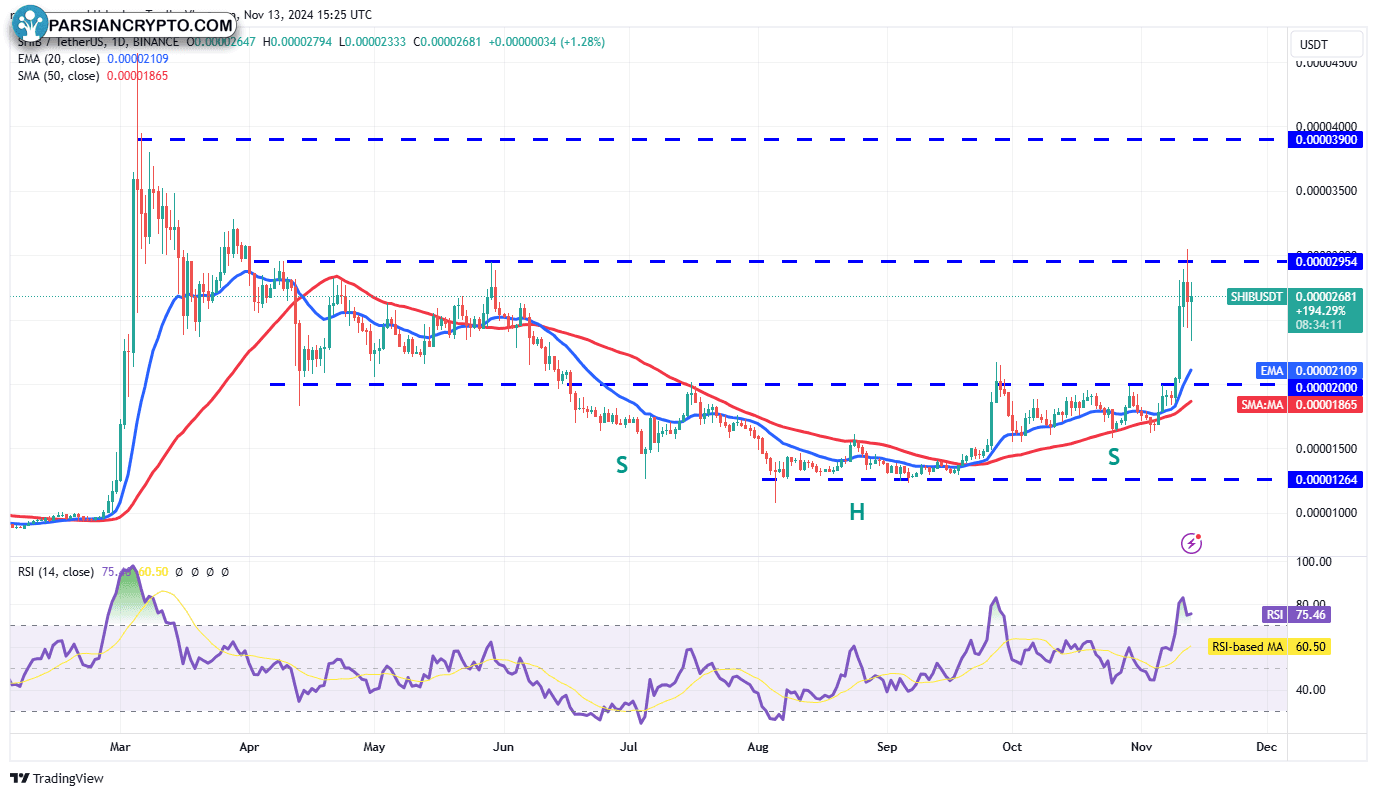Select the 0.00002954 price level label
This screenshot has width=1377, height=796.
1326,262
